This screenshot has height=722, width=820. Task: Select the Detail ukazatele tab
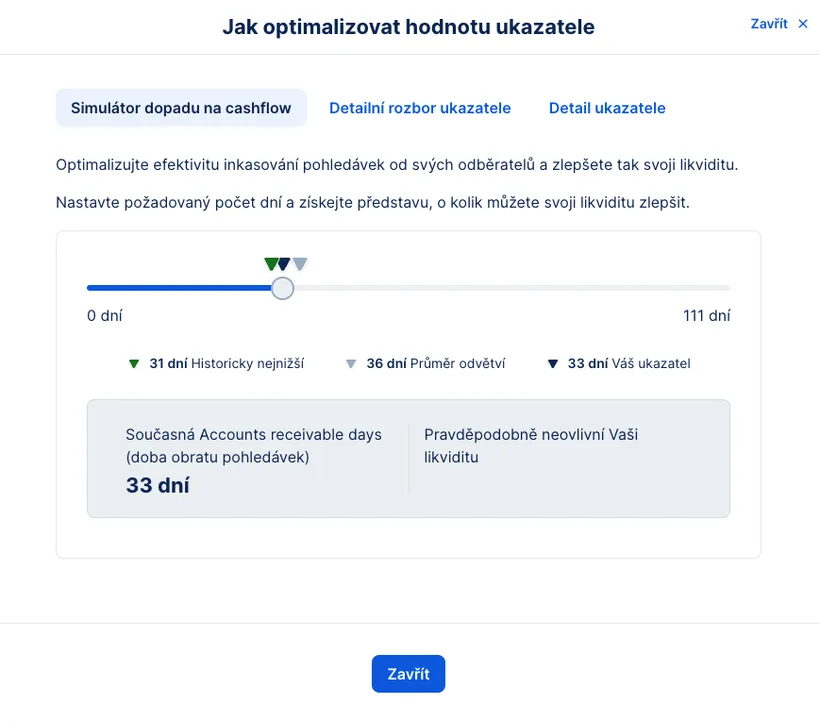[x=607, y=108]
